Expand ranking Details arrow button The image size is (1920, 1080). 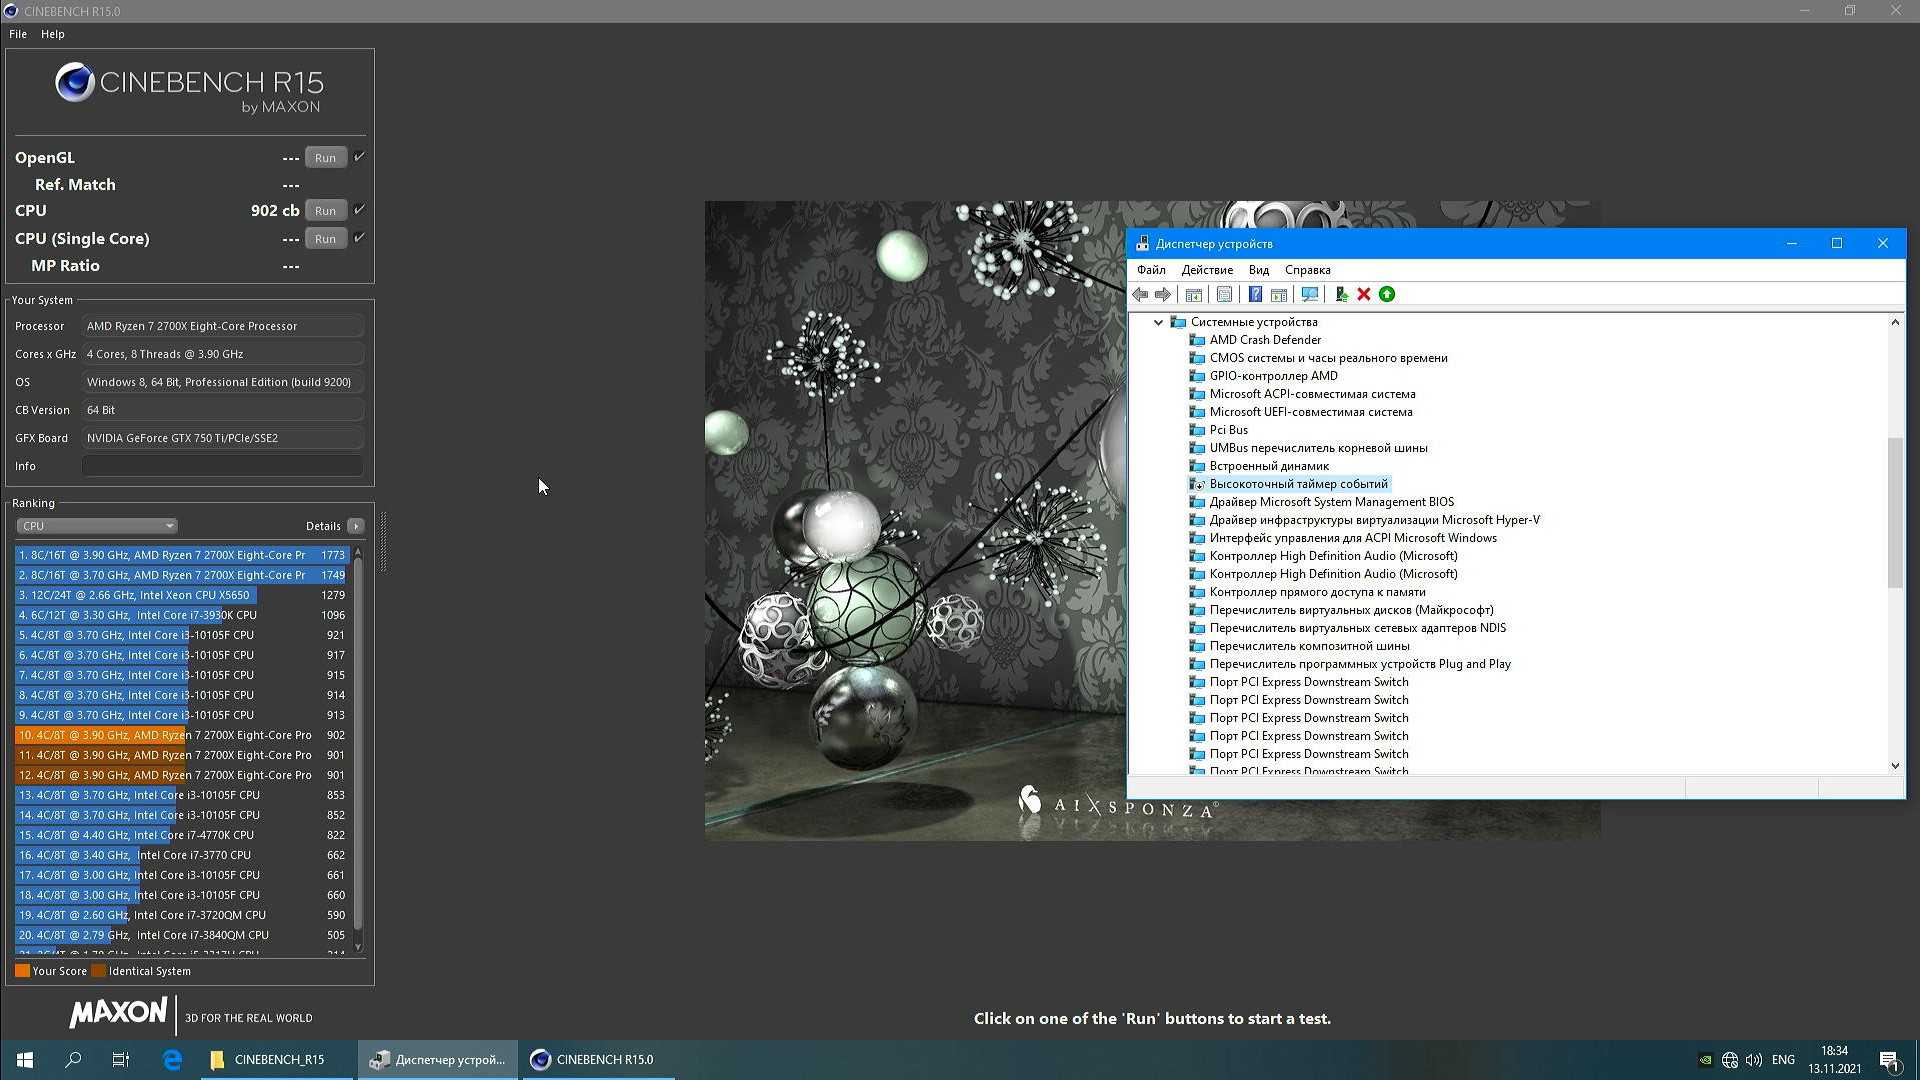pyautogui.click(x=356, y=526)
